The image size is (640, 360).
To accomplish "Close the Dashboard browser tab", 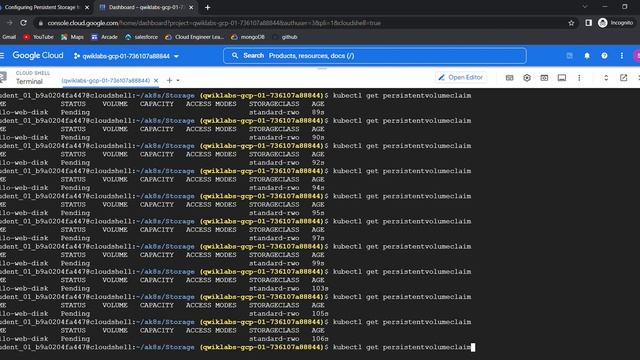I will pos(191,7).
